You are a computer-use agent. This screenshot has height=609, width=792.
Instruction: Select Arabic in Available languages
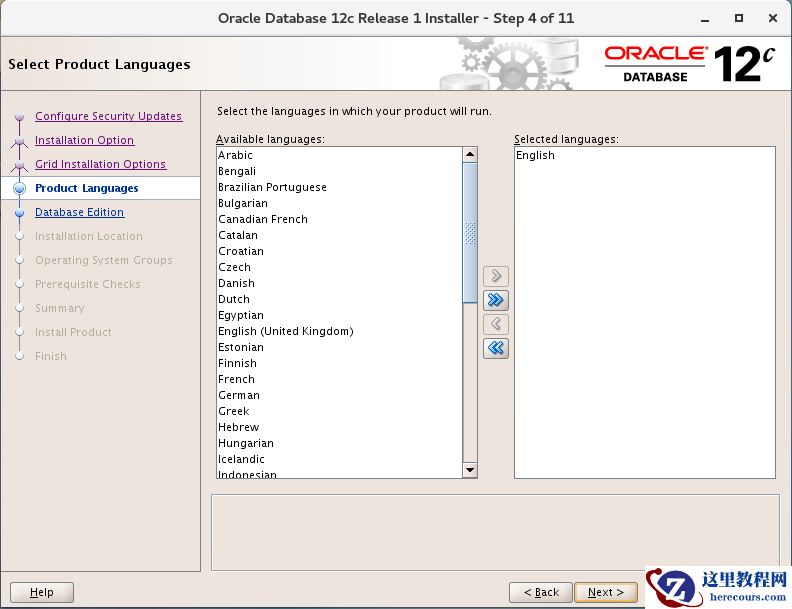339,155
